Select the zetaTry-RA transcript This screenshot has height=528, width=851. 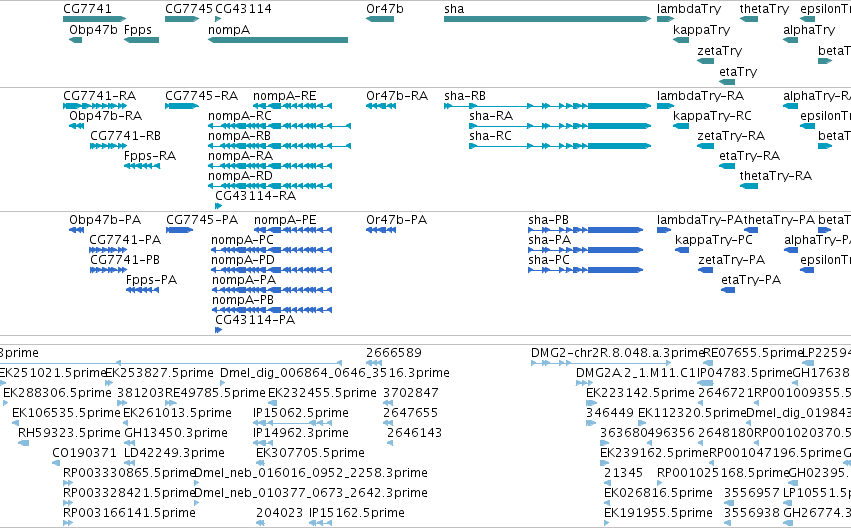(706, 146)
